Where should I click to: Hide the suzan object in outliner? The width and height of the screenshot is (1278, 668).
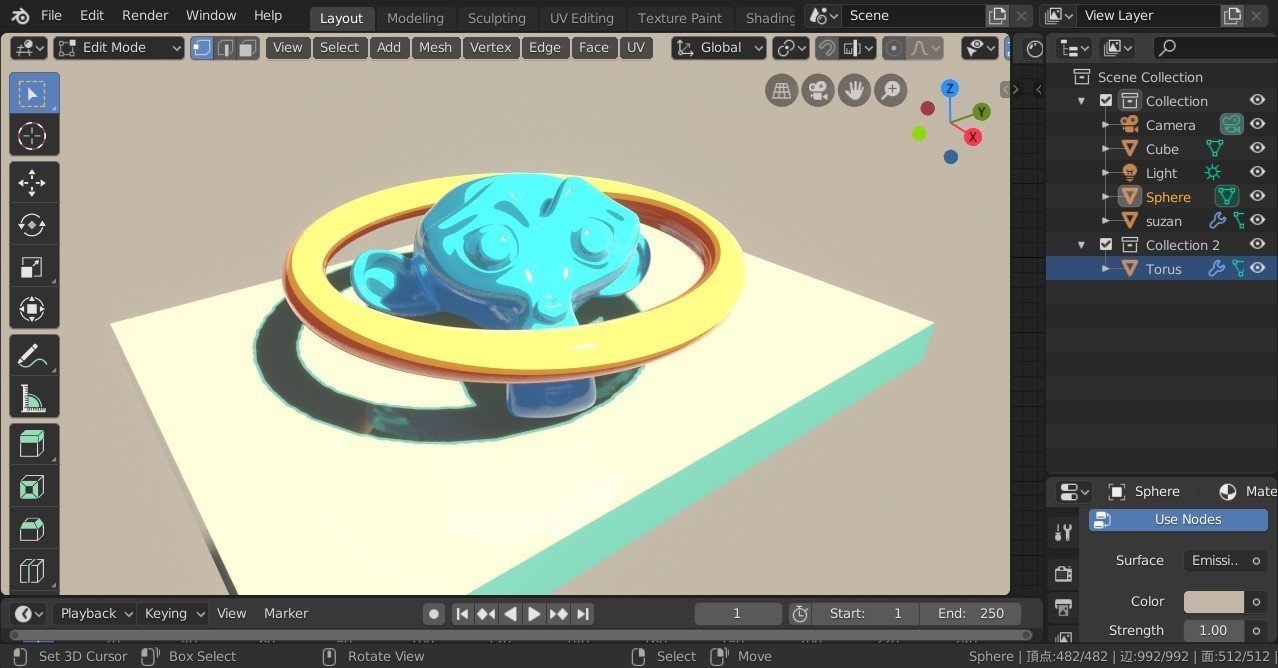pyautogui.click(x=1258, y=221)
